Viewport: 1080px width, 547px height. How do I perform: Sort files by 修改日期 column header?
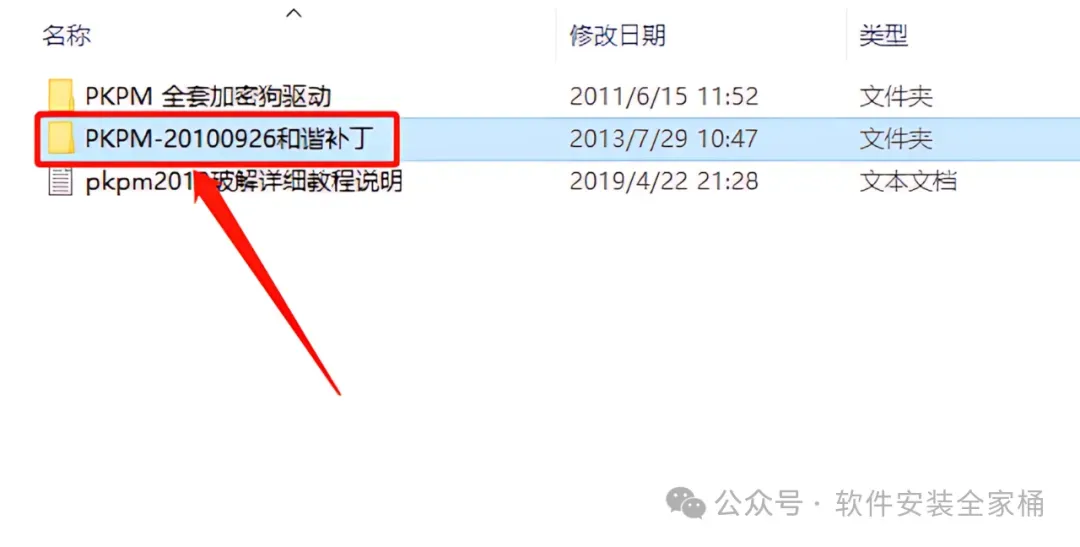point(618,36)
